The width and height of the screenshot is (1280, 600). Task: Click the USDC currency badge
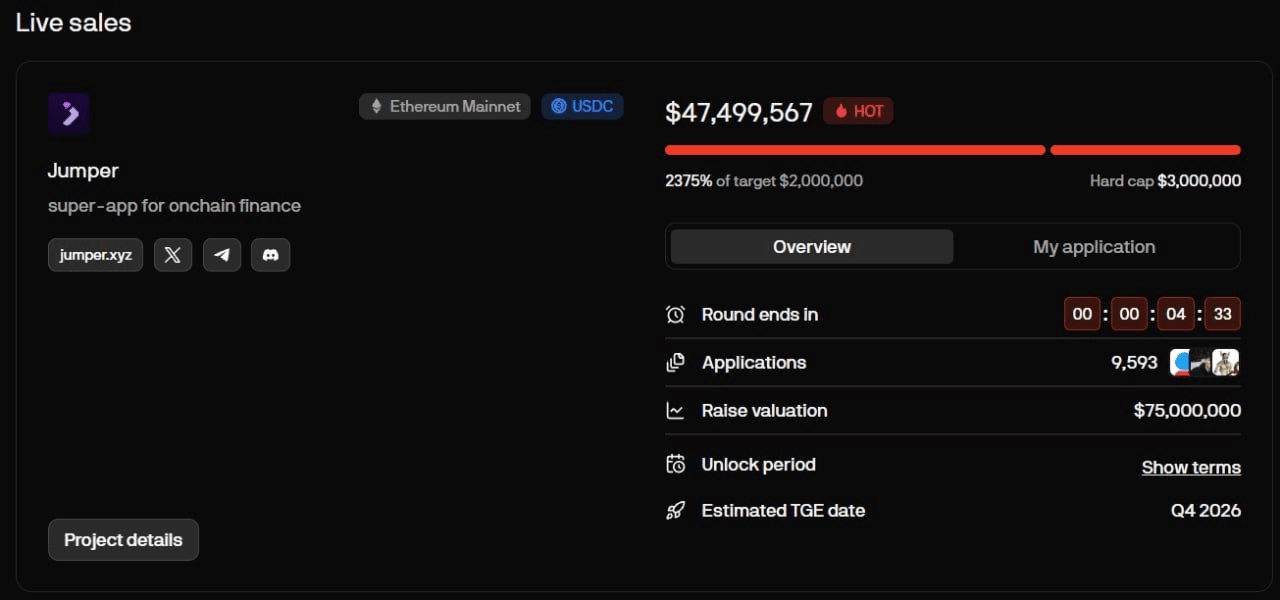(x=582, y=106)
